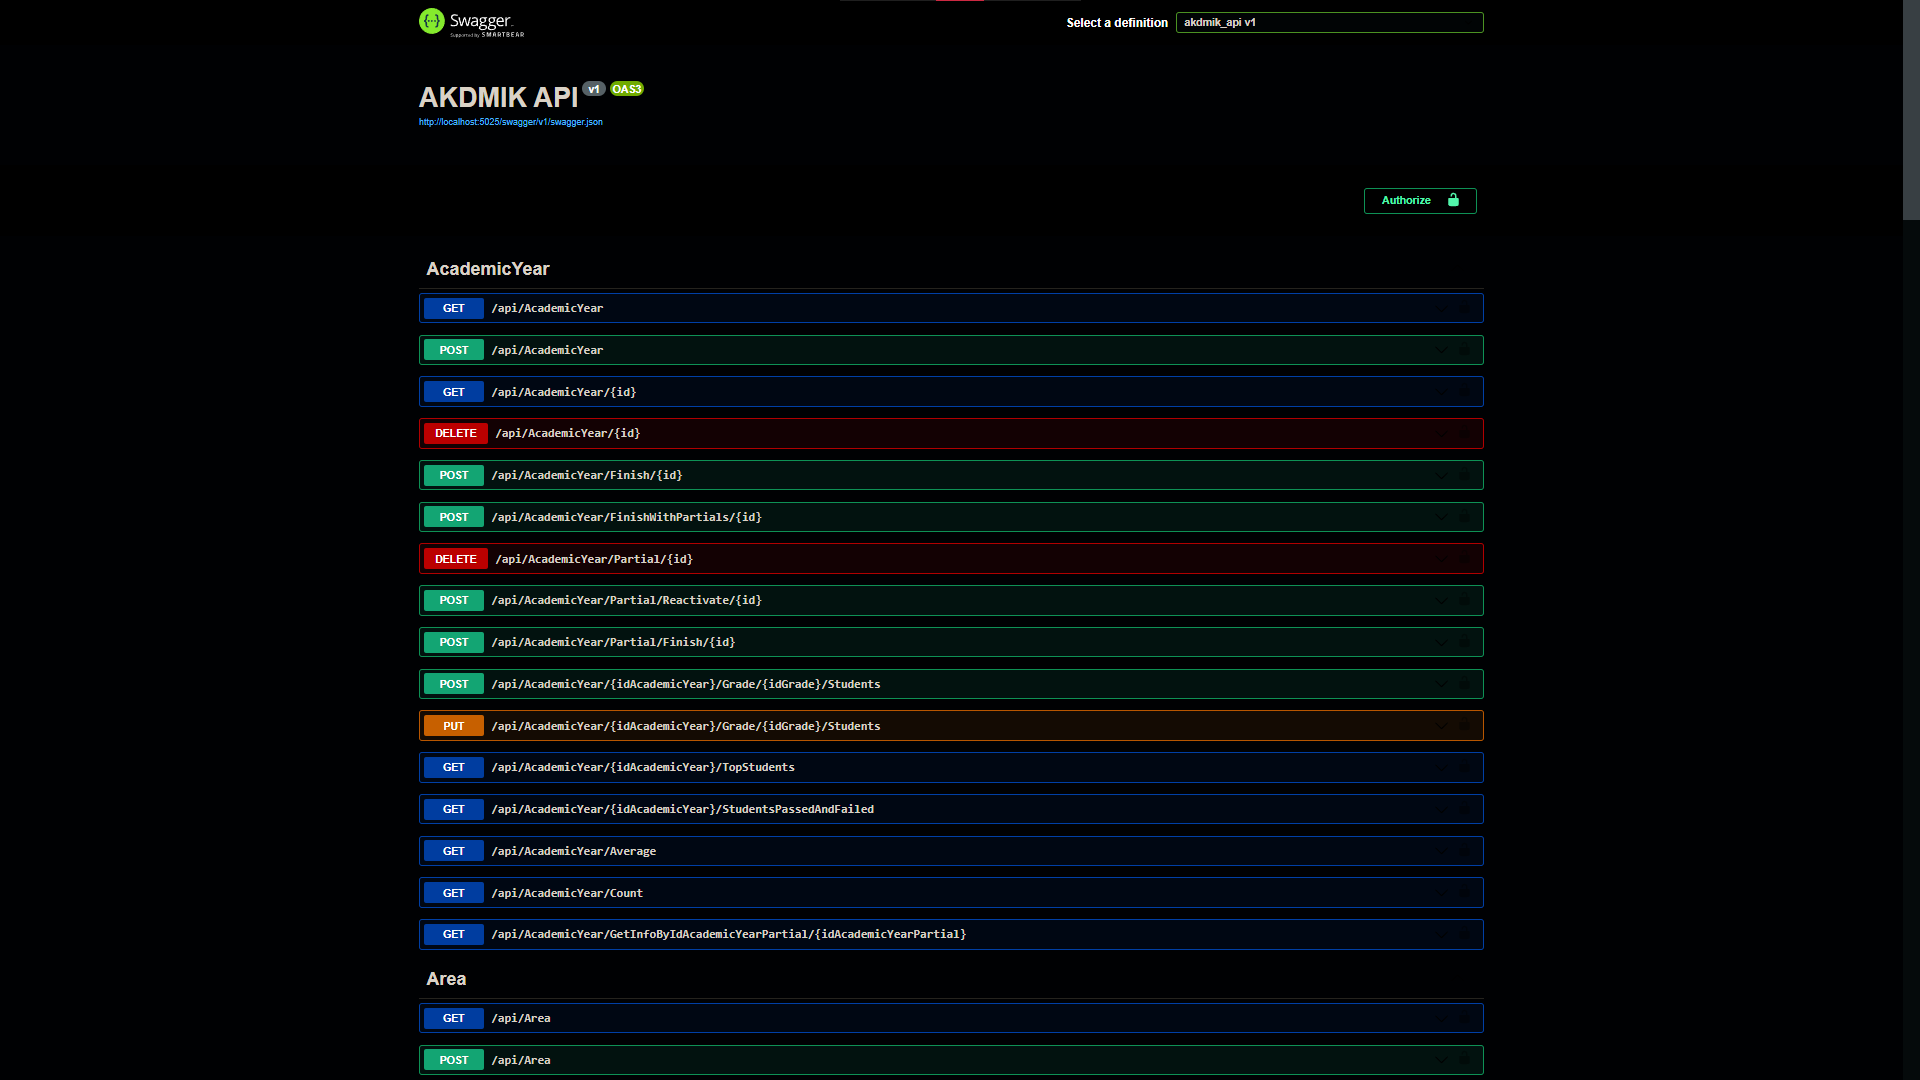This screenshot has width=1920, height=1080.
Task: Click lock icon on POST /api/AcademicYear/Finish/{id} row
Action: pyautogui.click(x=1465, y=475)
